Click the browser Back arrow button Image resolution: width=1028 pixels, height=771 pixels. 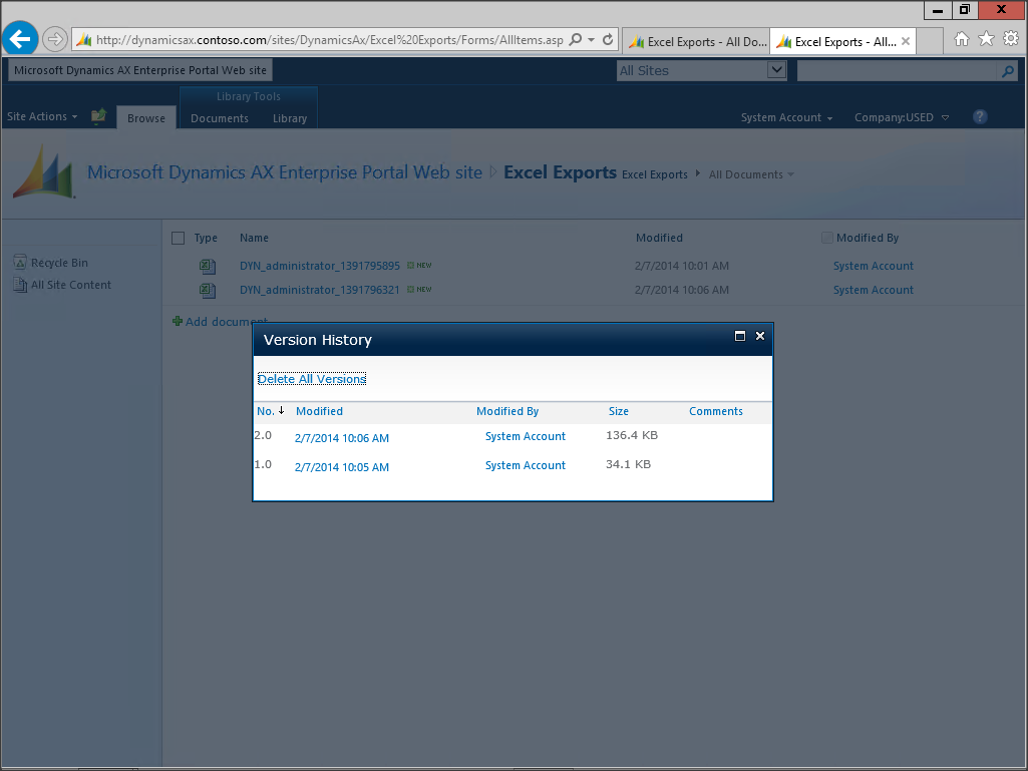(20, 39)
